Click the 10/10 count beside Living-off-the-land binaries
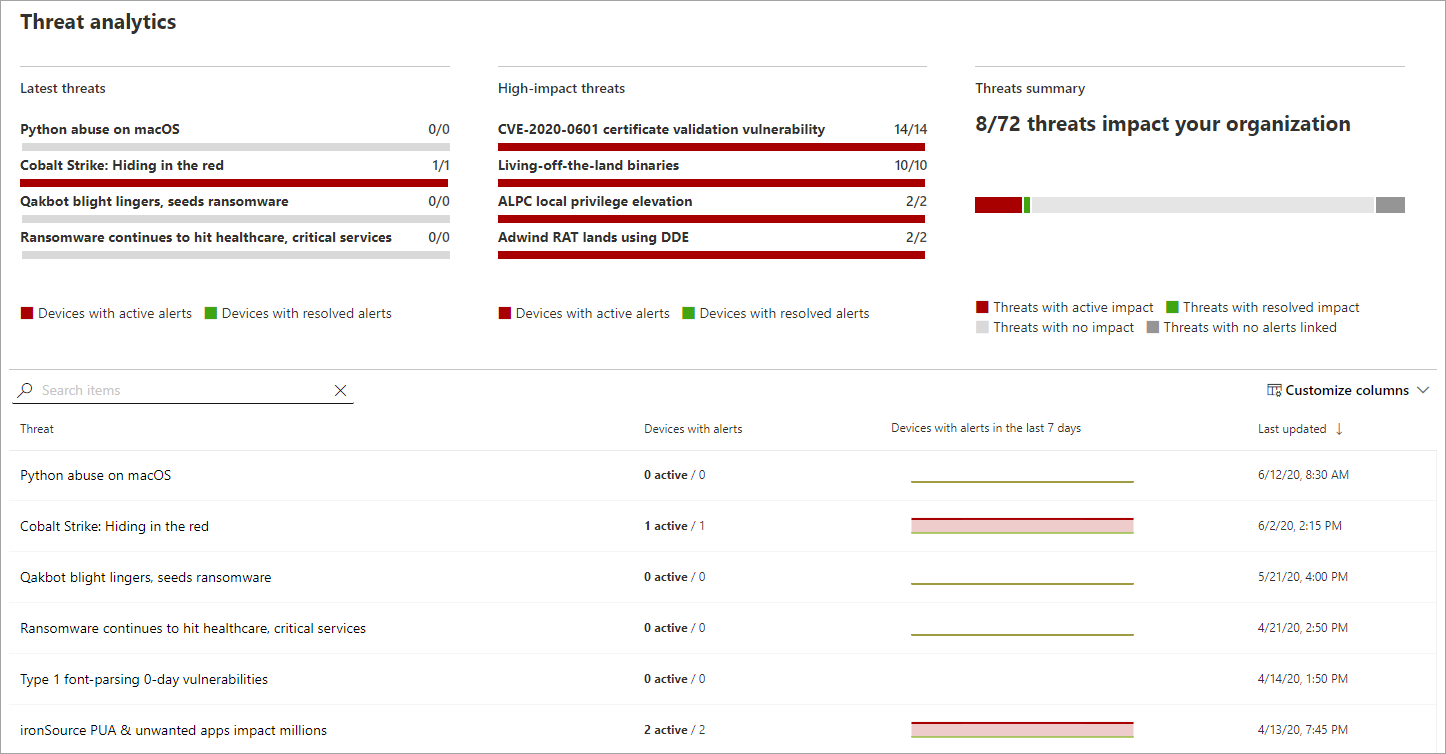Screen dimensions: 1446x754 (x=911, y=165)
